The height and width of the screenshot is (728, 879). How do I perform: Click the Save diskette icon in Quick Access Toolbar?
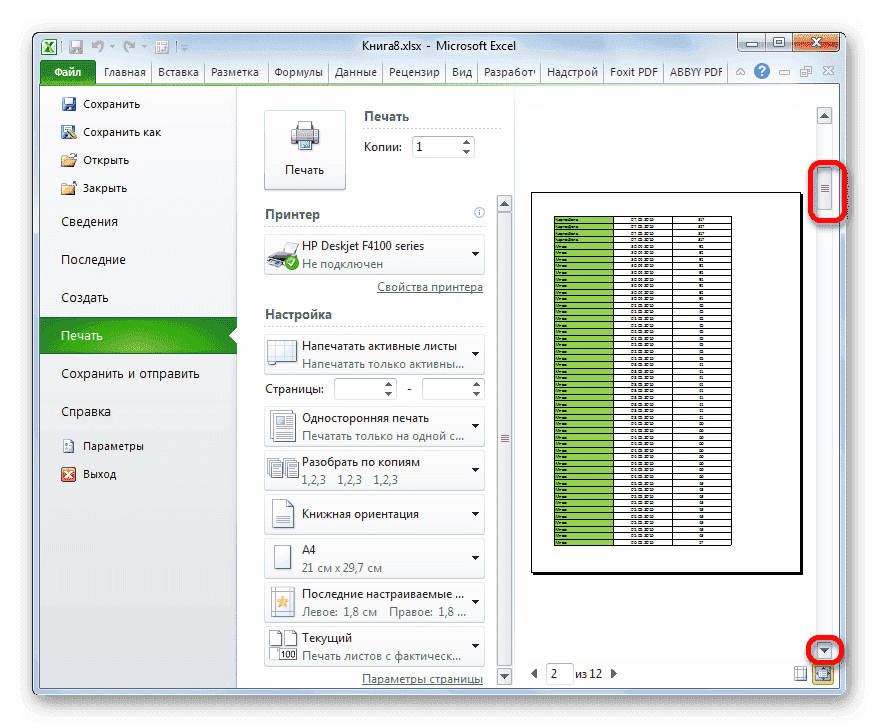point(76,46)
